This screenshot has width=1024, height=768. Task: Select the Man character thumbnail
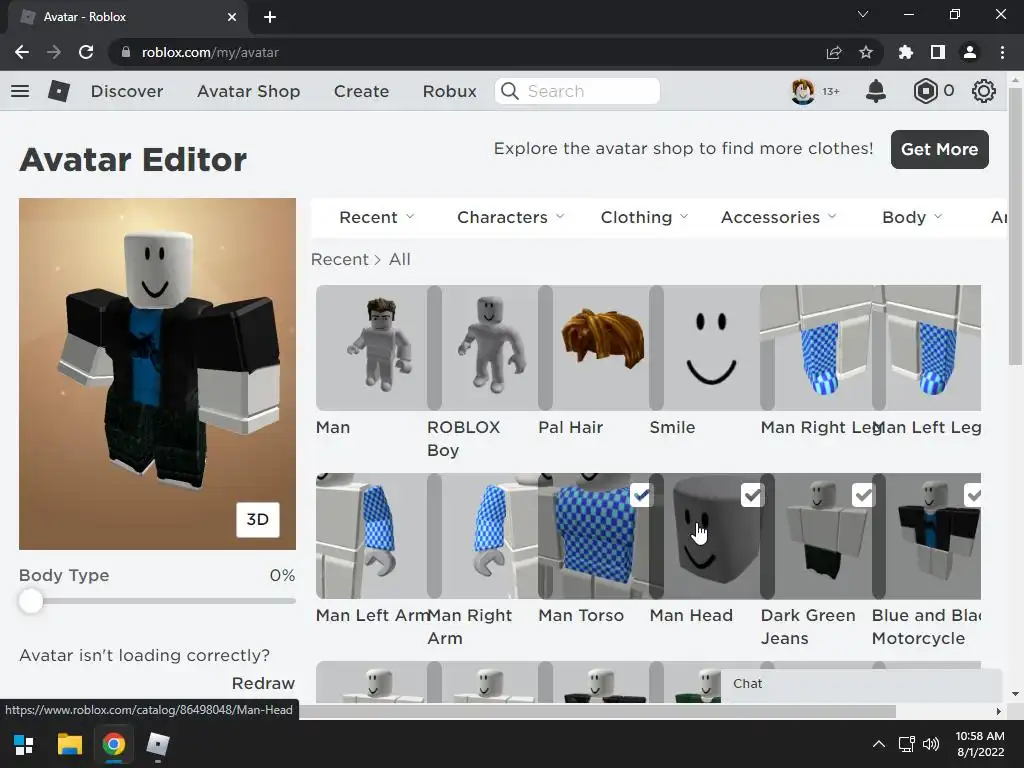click(x=372, y=347)
